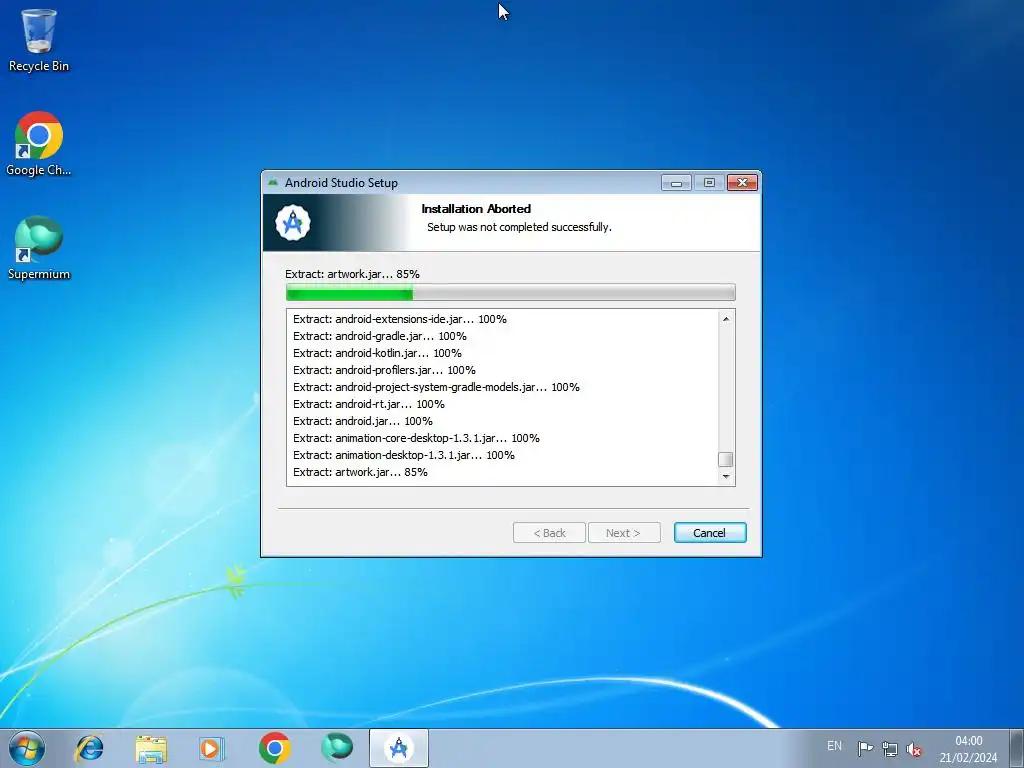
Task: Select log line android-rt.jar 100%
Action: tap(368, 404)
